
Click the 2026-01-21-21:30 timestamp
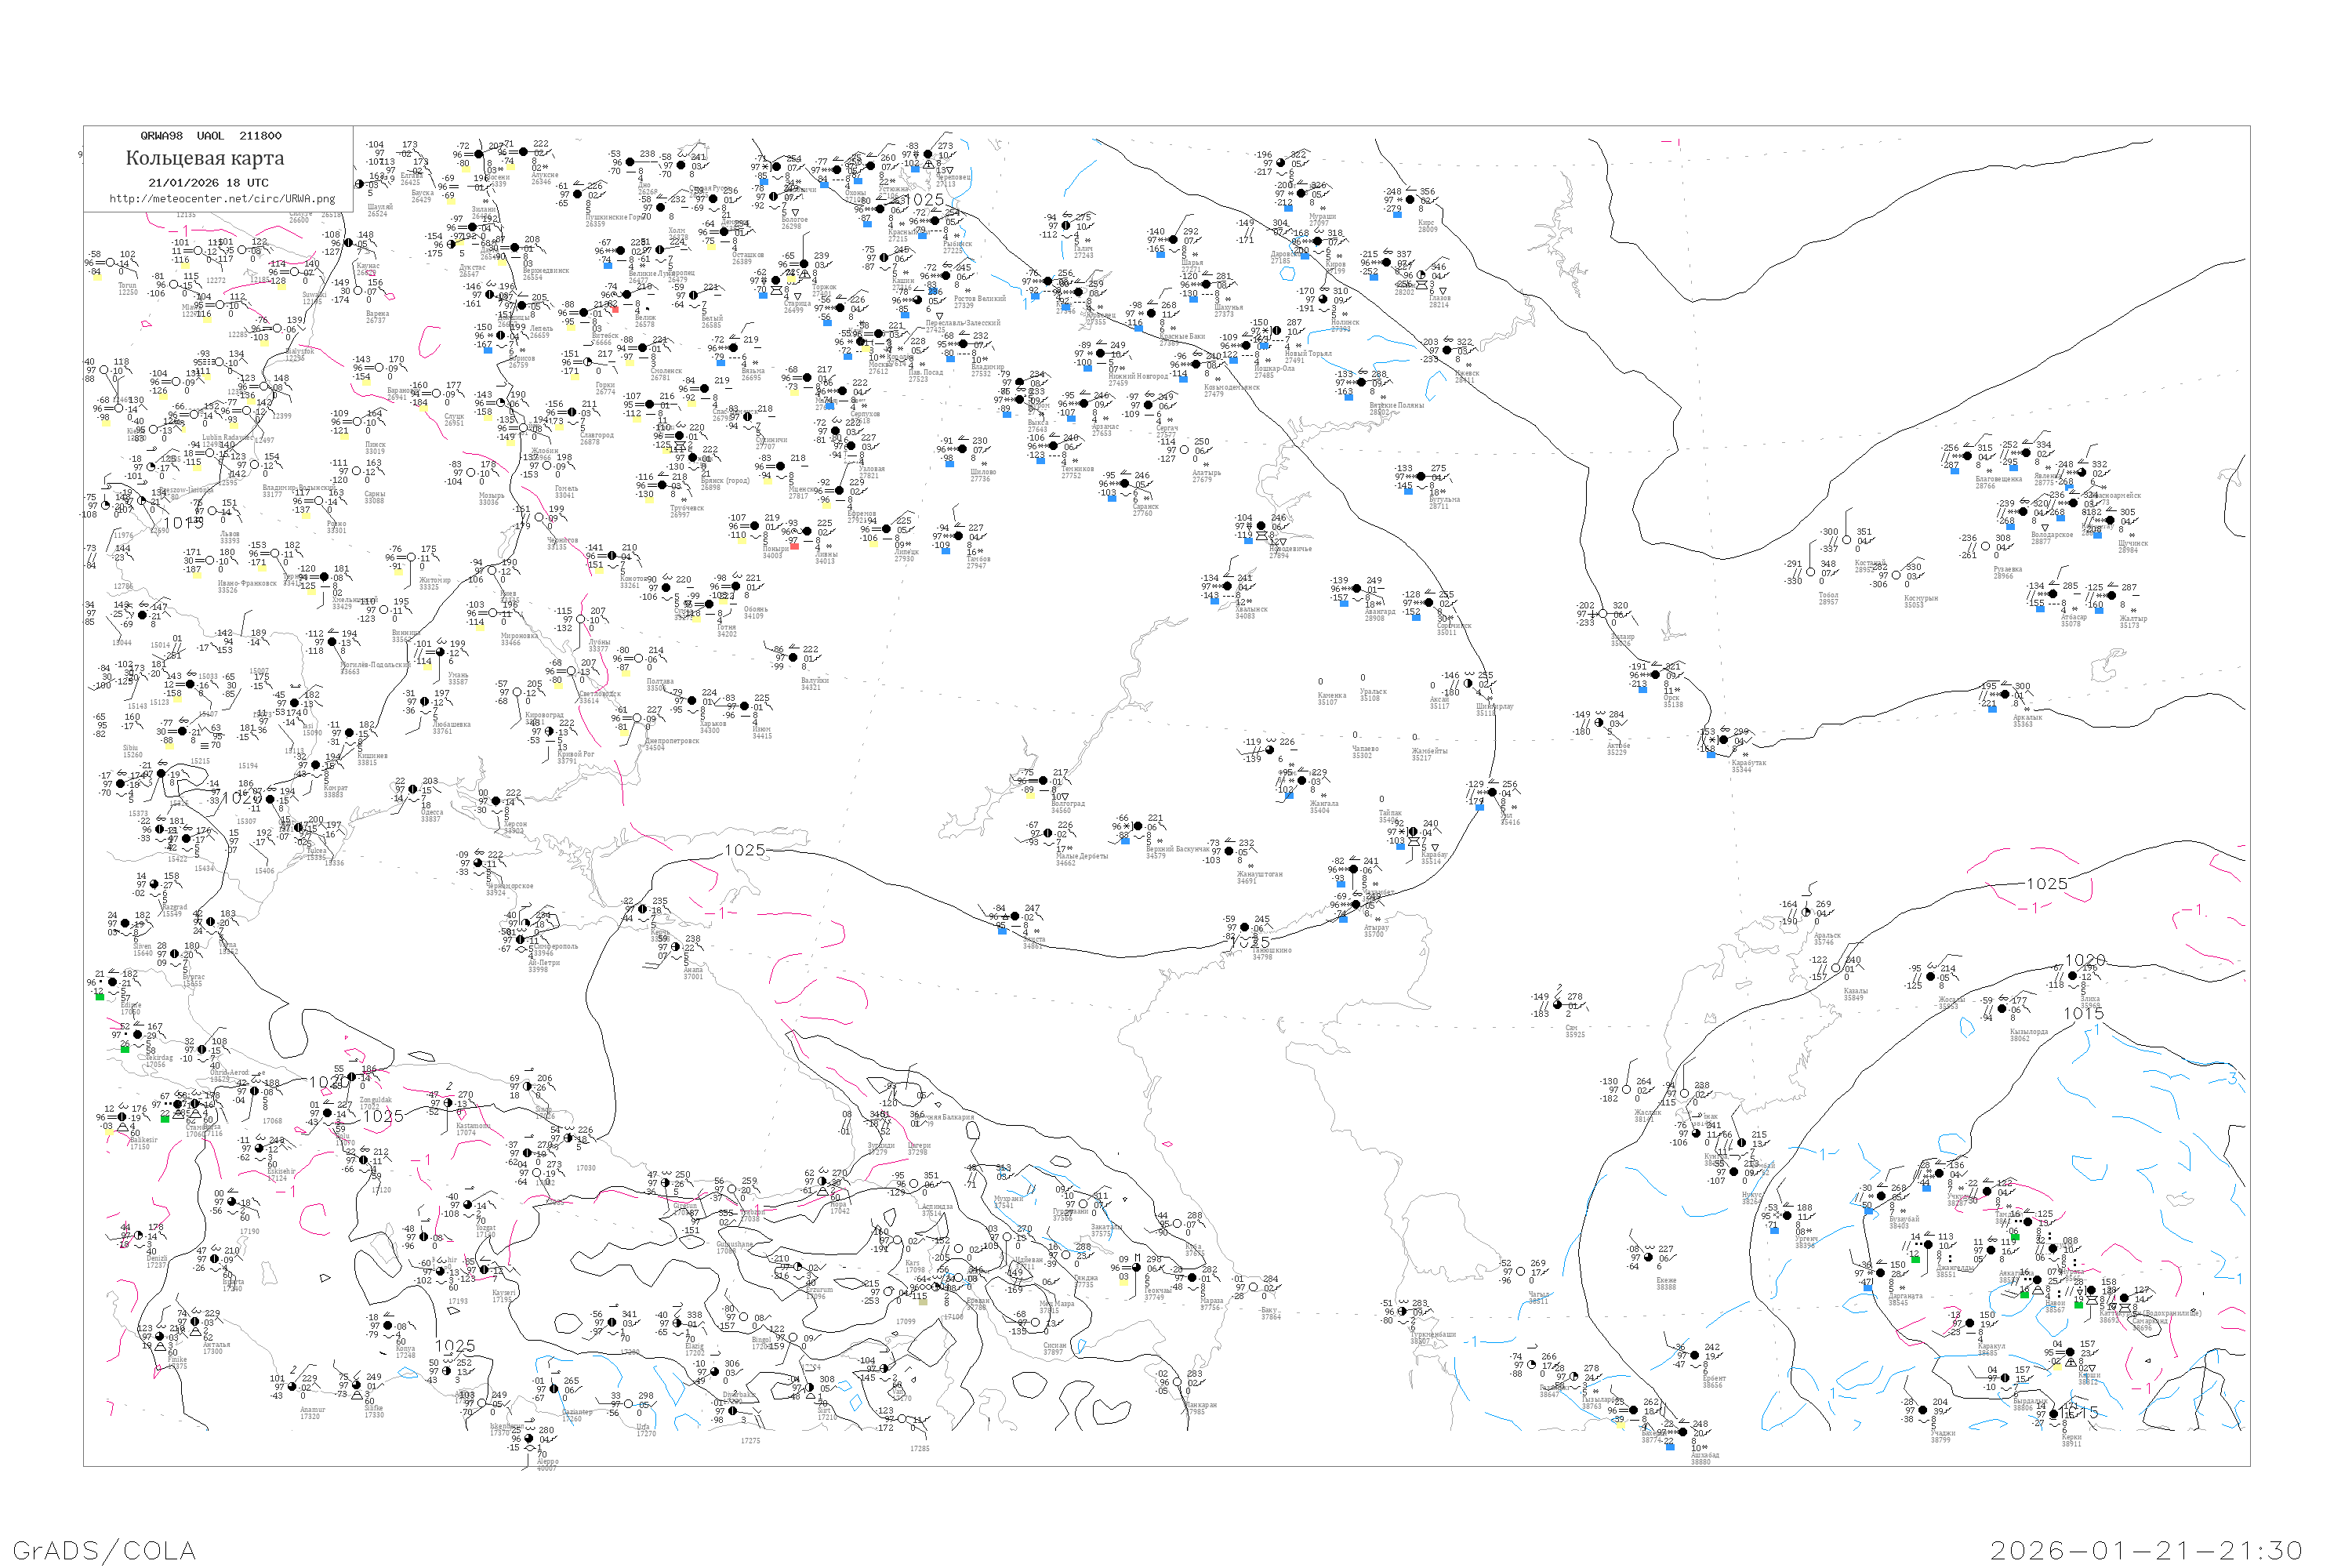pos(2146,1550)
